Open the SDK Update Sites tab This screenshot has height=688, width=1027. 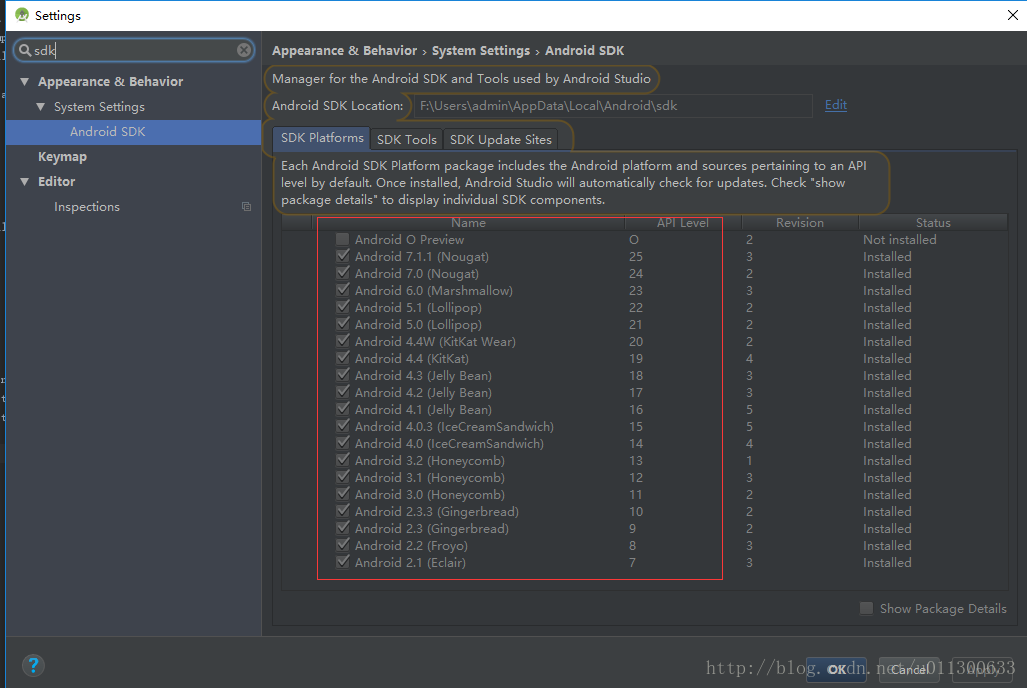[500, 140]
